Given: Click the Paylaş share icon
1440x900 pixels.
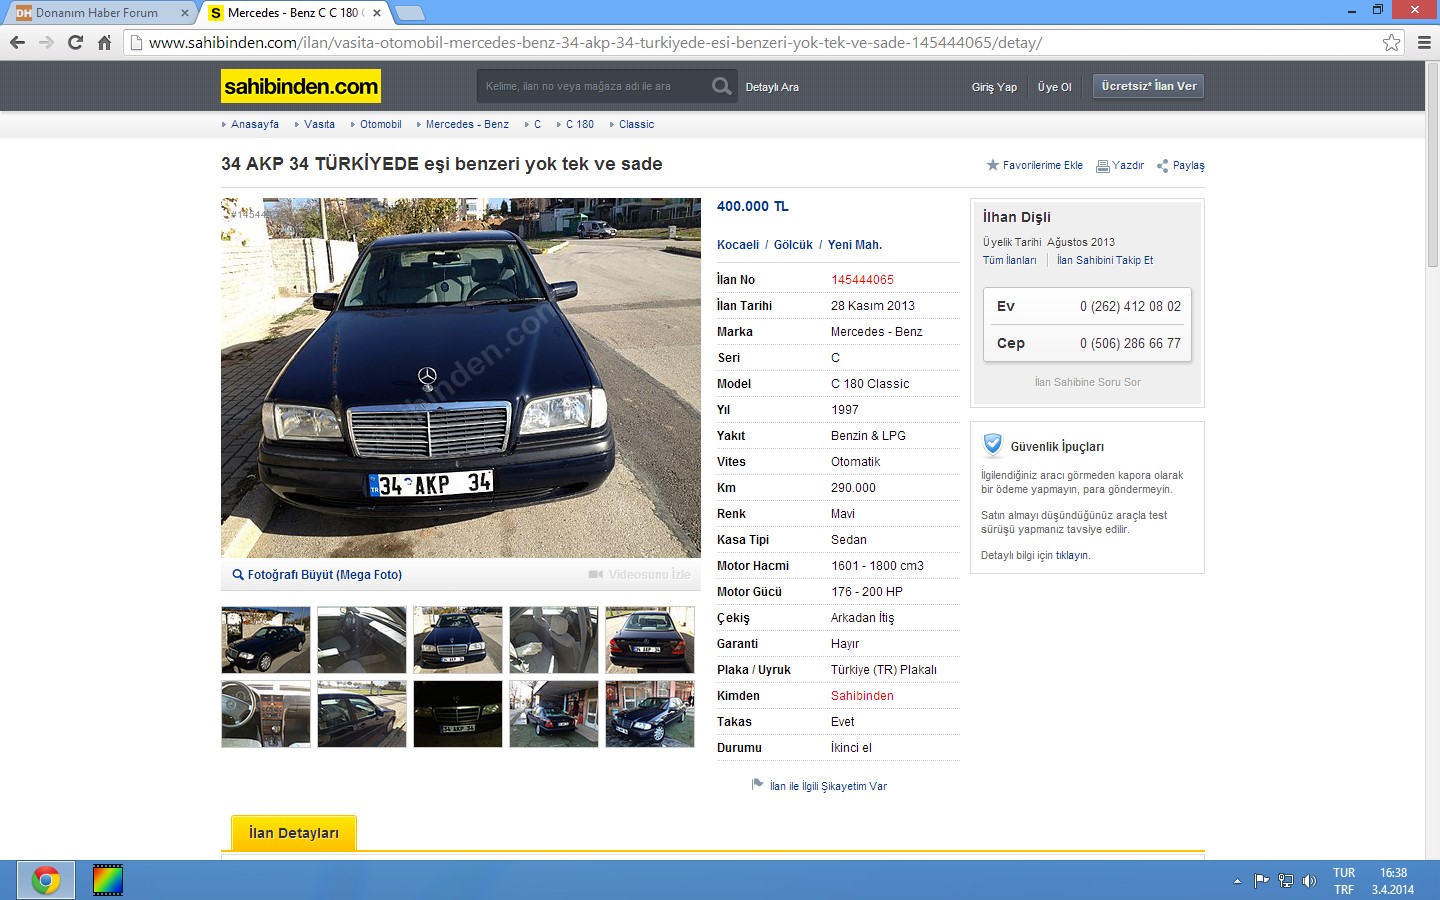Looking at the screenshot, I should 1162,166.
